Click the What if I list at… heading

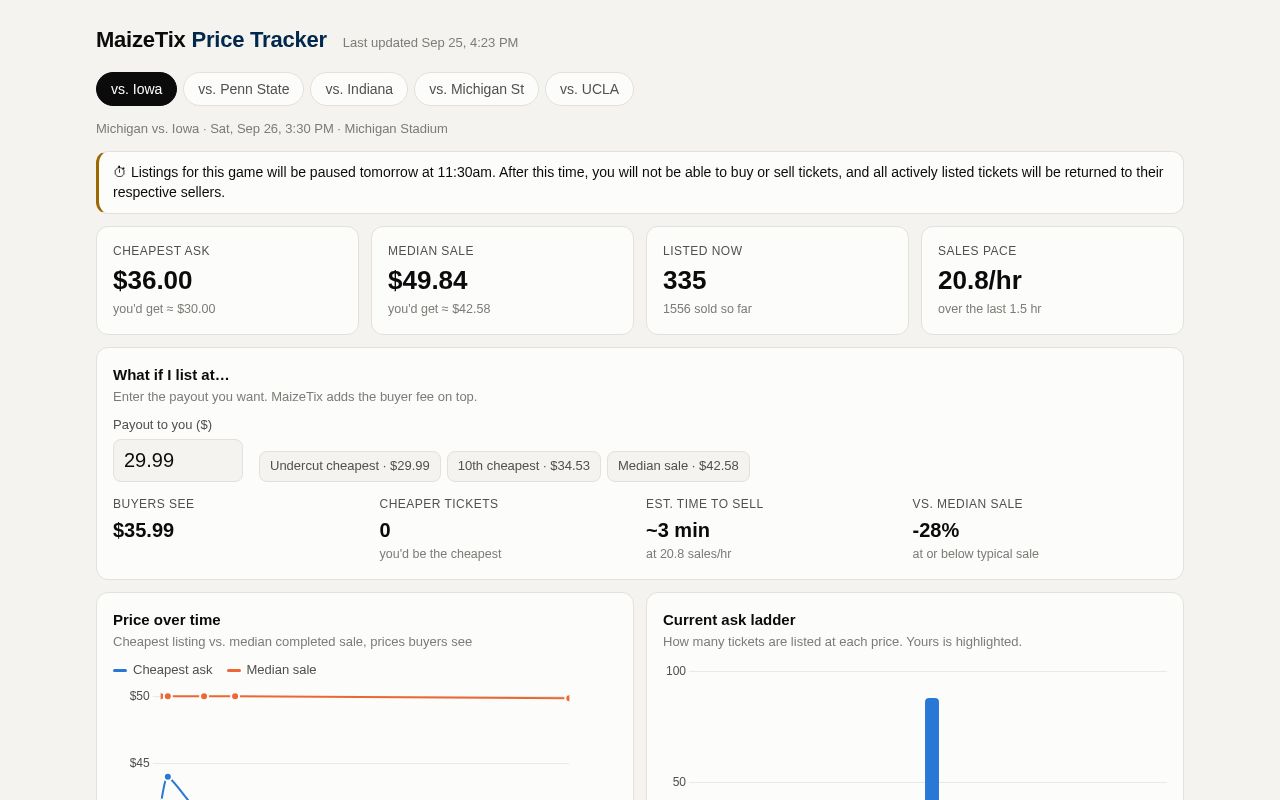pos(171,374)
